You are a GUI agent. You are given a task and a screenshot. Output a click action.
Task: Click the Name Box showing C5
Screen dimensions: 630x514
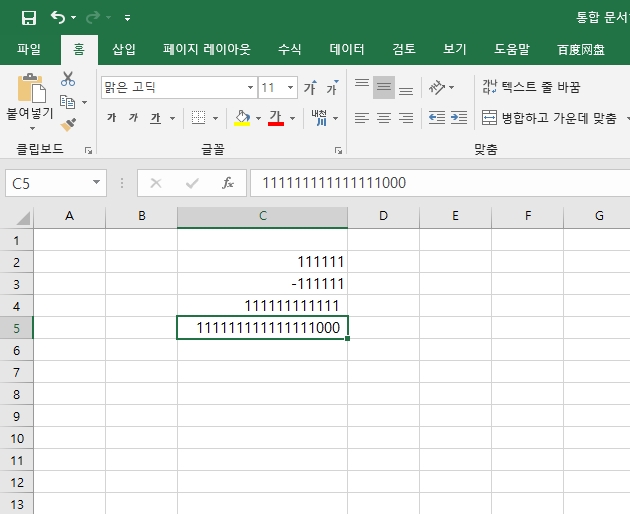pyautogui.click(x=48, y=183)
